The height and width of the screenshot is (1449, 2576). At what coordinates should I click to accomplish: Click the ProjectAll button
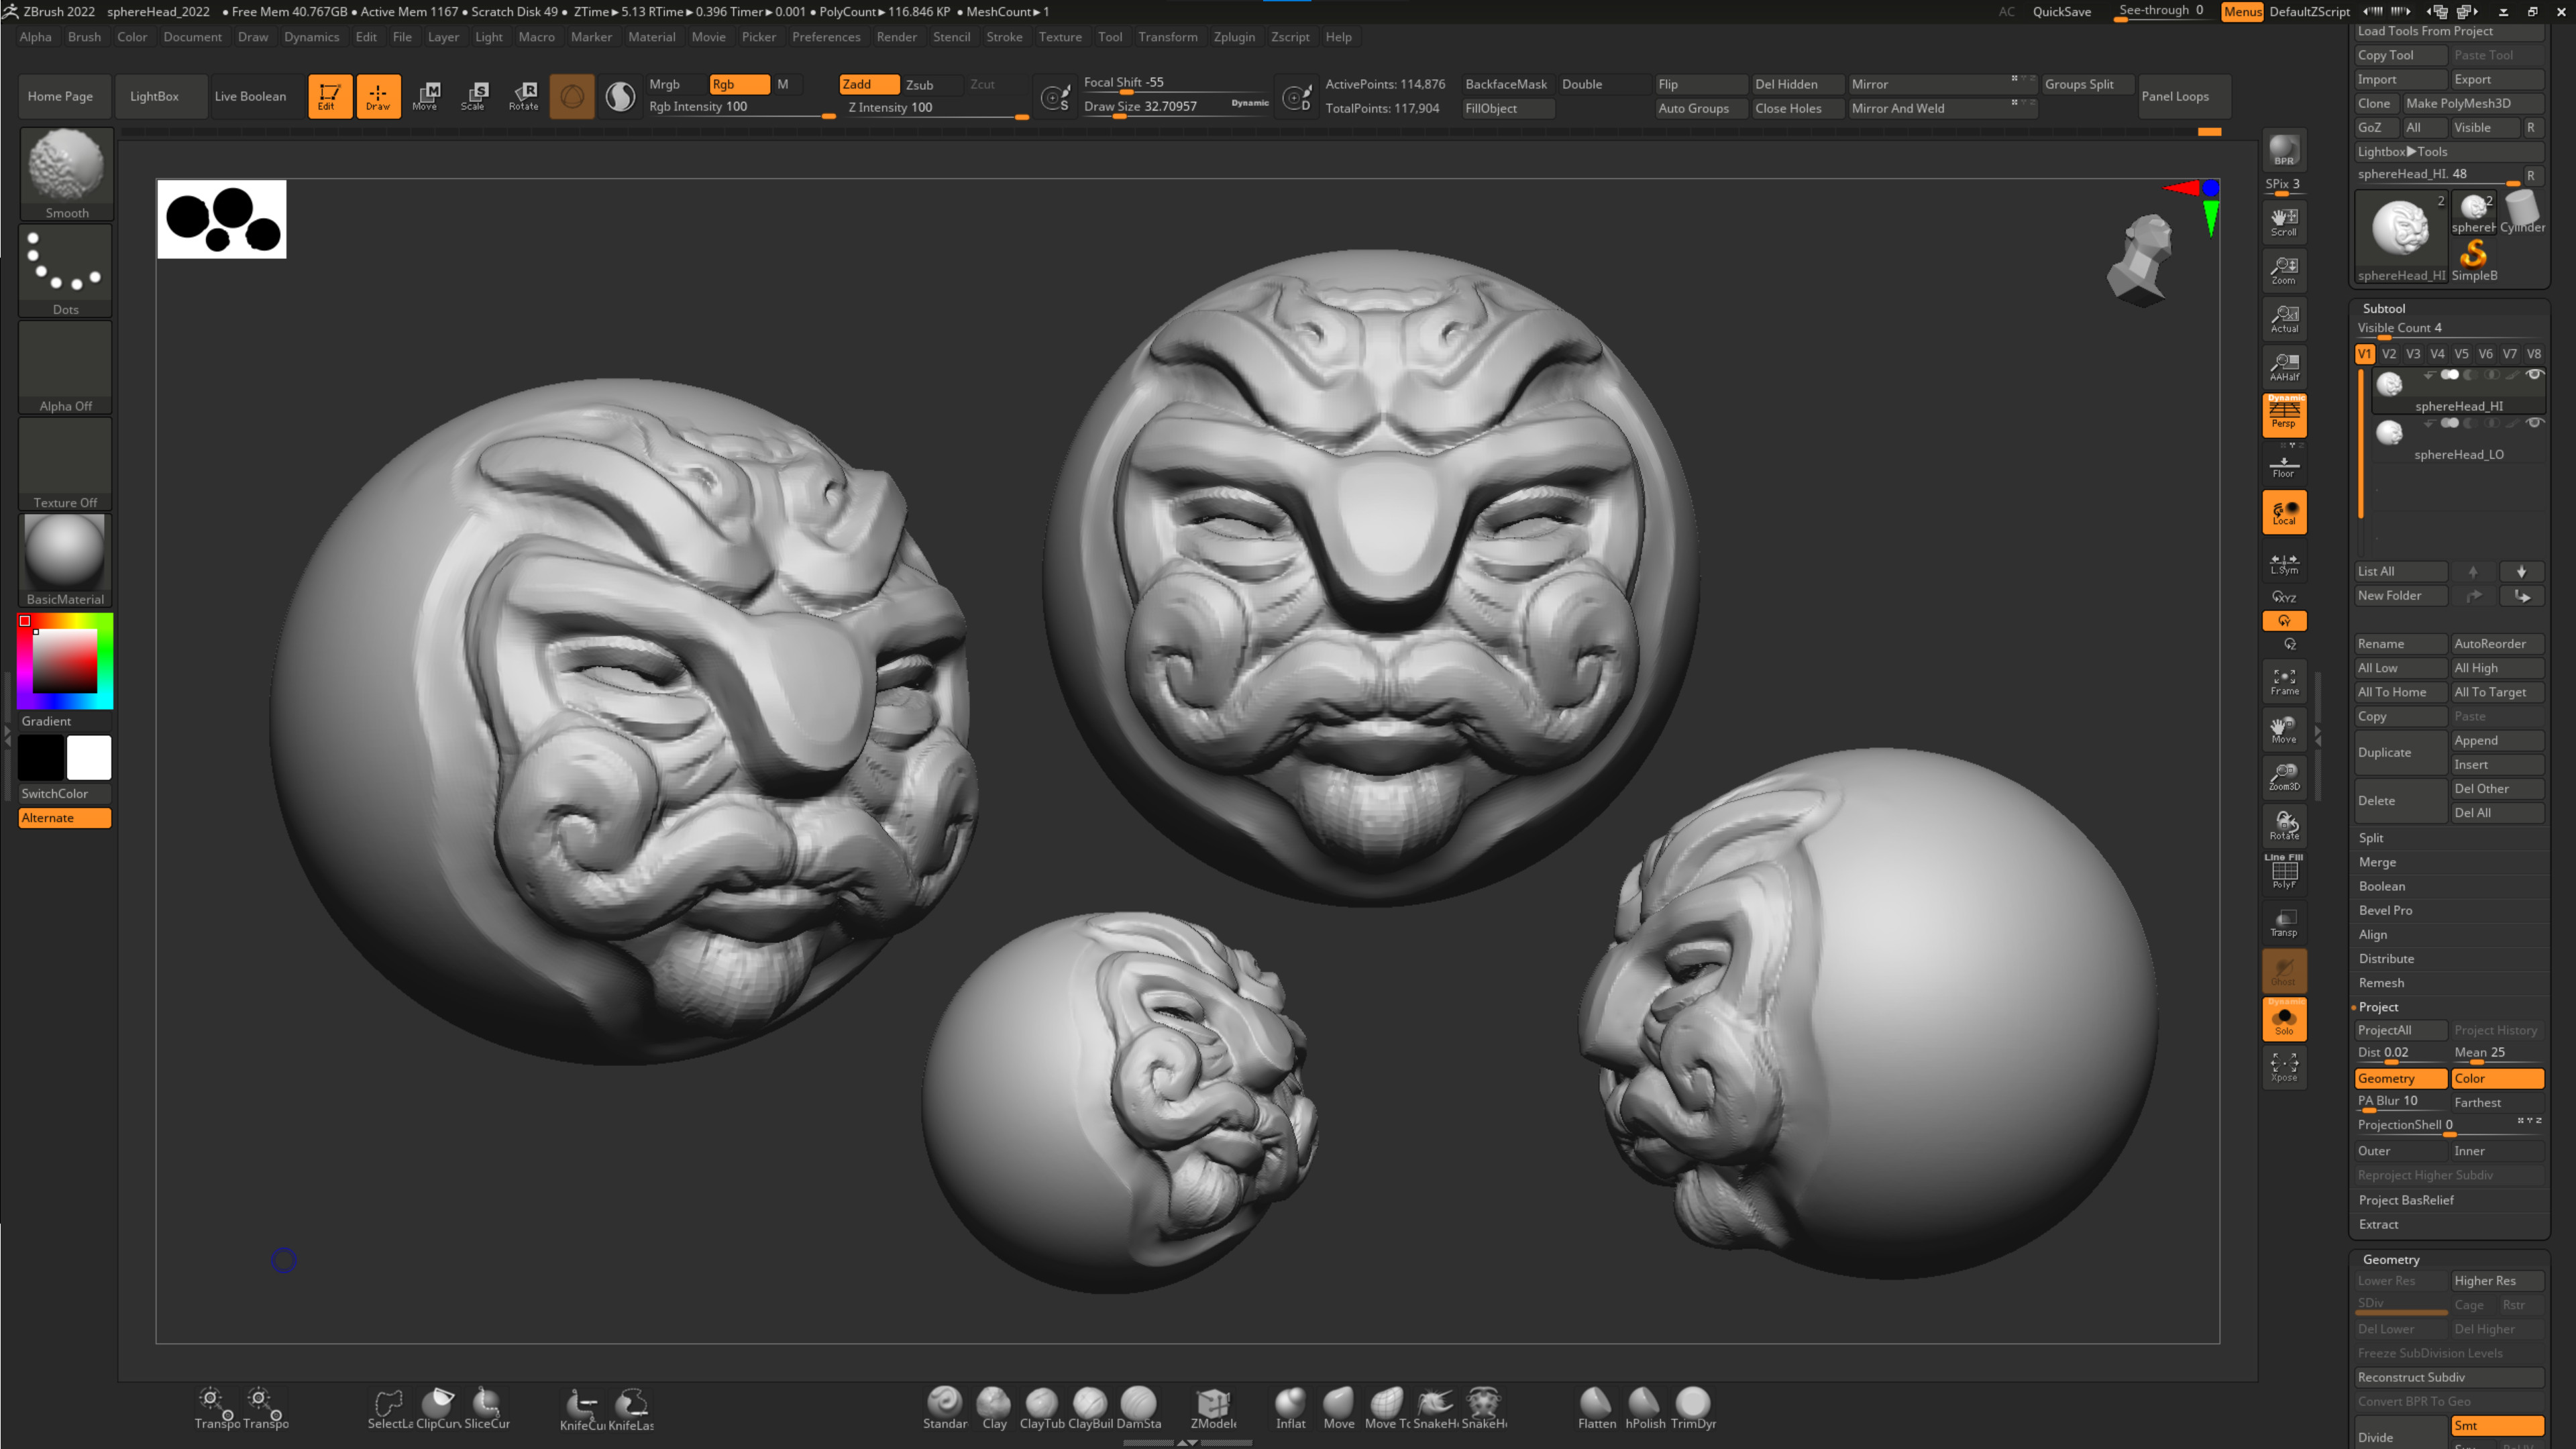2399,1030
